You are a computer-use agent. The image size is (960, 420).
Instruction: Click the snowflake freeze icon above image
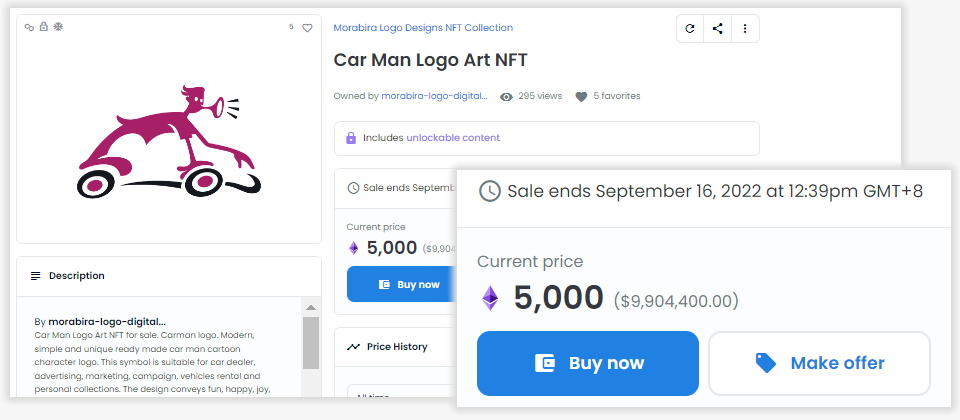[57, 27]
